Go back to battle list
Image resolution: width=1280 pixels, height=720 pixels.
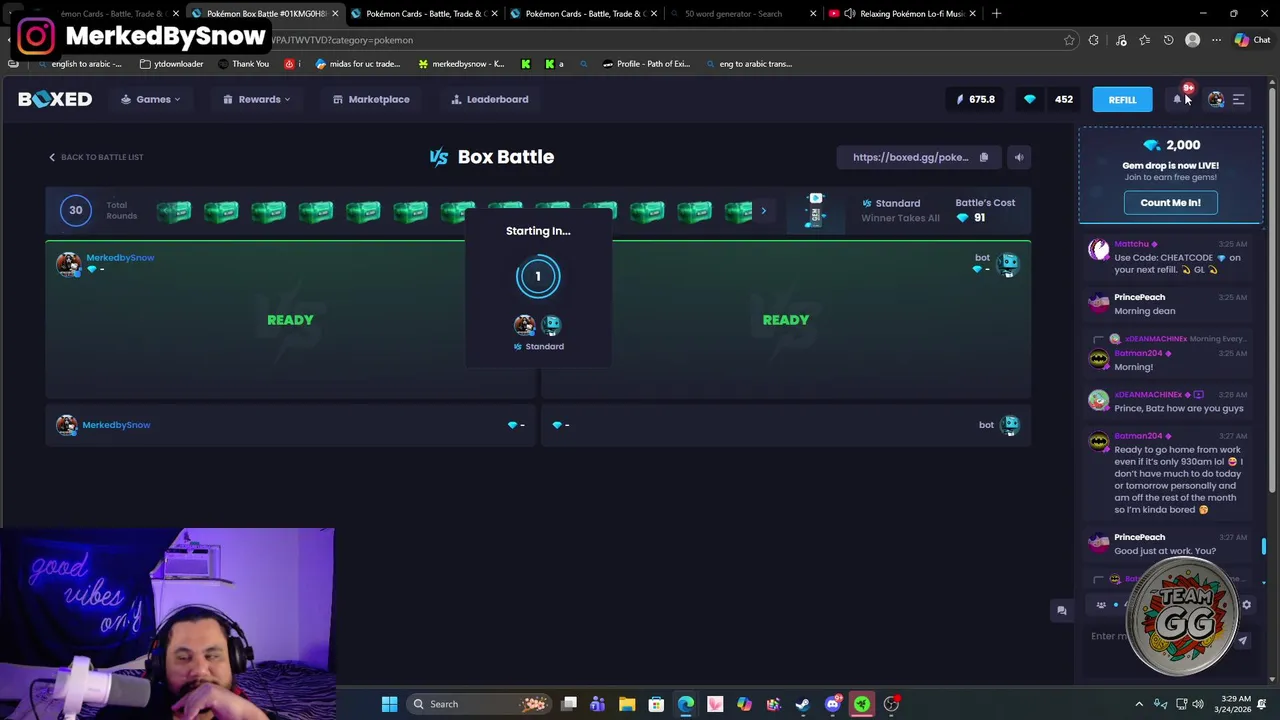pos(96,157)
